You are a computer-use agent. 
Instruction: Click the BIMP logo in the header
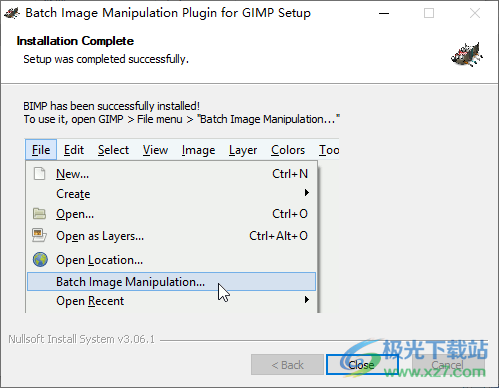coord(467,55)
